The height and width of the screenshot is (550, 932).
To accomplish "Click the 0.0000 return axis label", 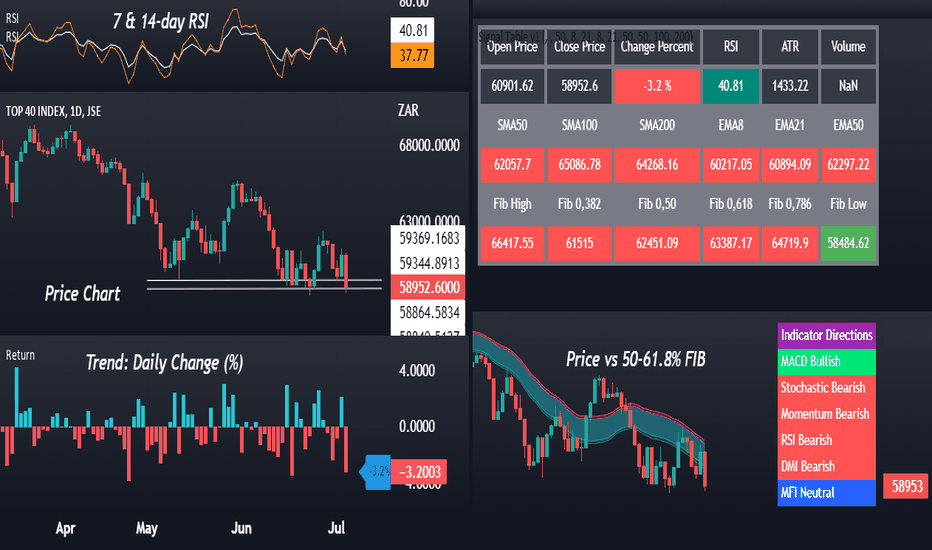I will pos(417,426).
